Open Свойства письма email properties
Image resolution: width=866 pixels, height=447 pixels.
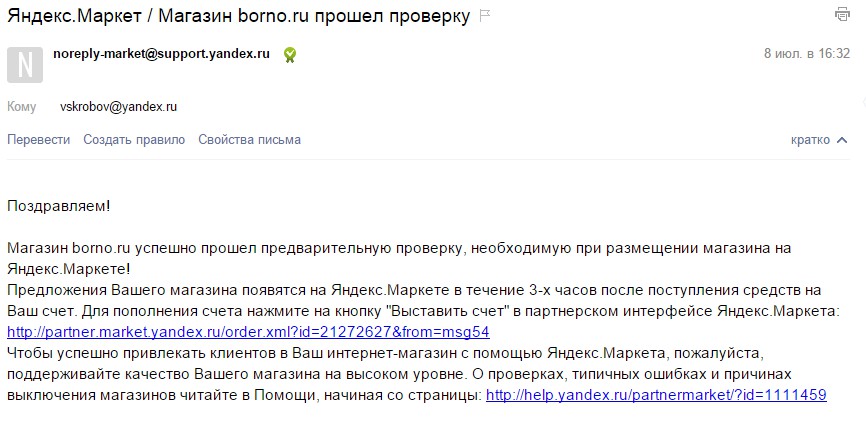(249, 140)
